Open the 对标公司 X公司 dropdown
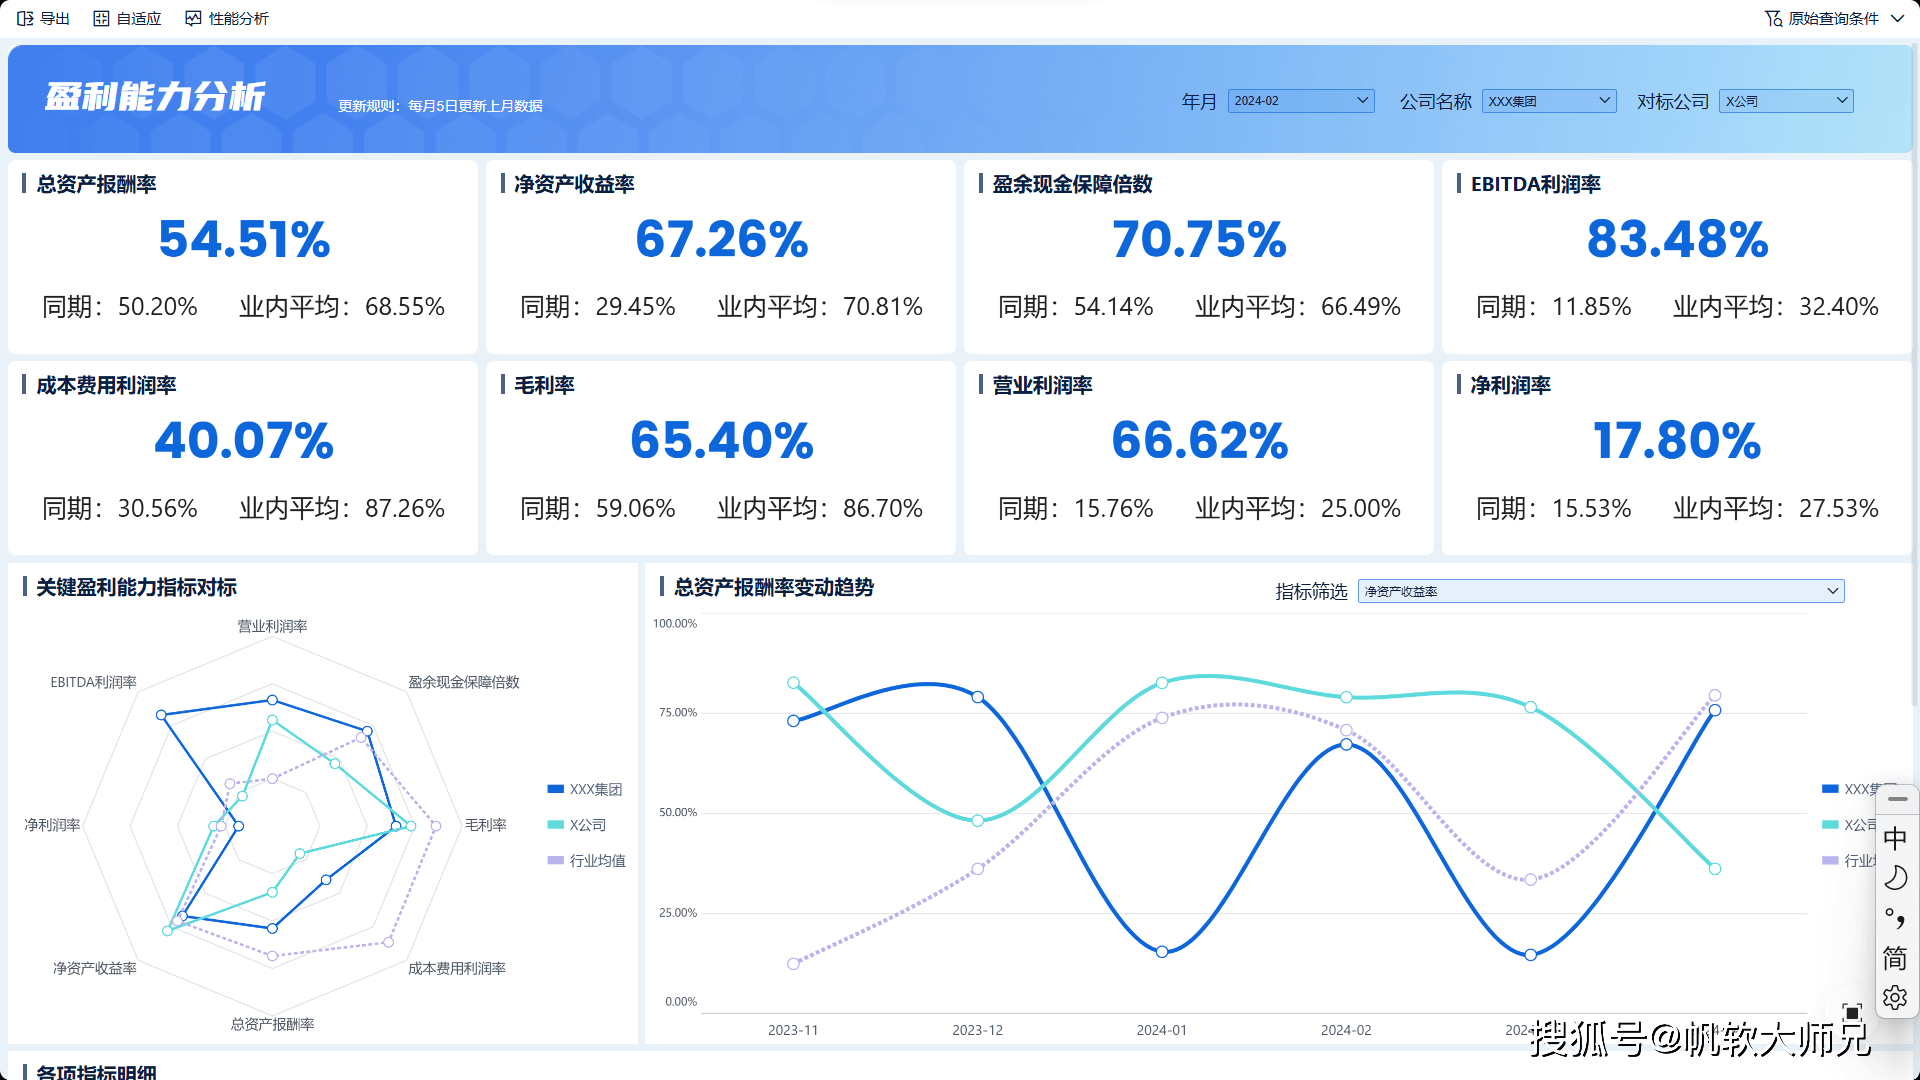This screenshot has width=1920, height=1080. 1786,101
